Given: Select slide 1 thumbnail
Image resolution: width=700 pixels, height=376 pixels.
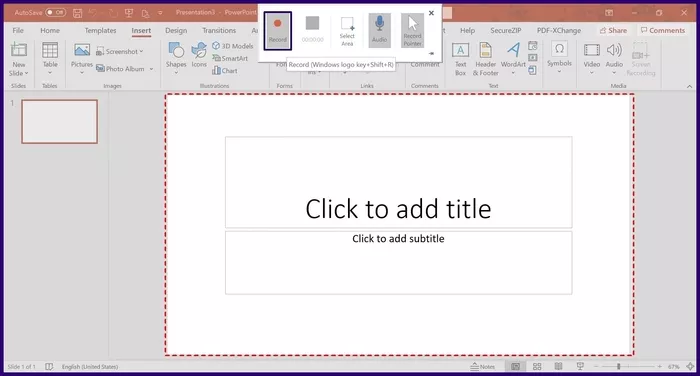Looking at the screenshot, I should [x=59, y=121].
